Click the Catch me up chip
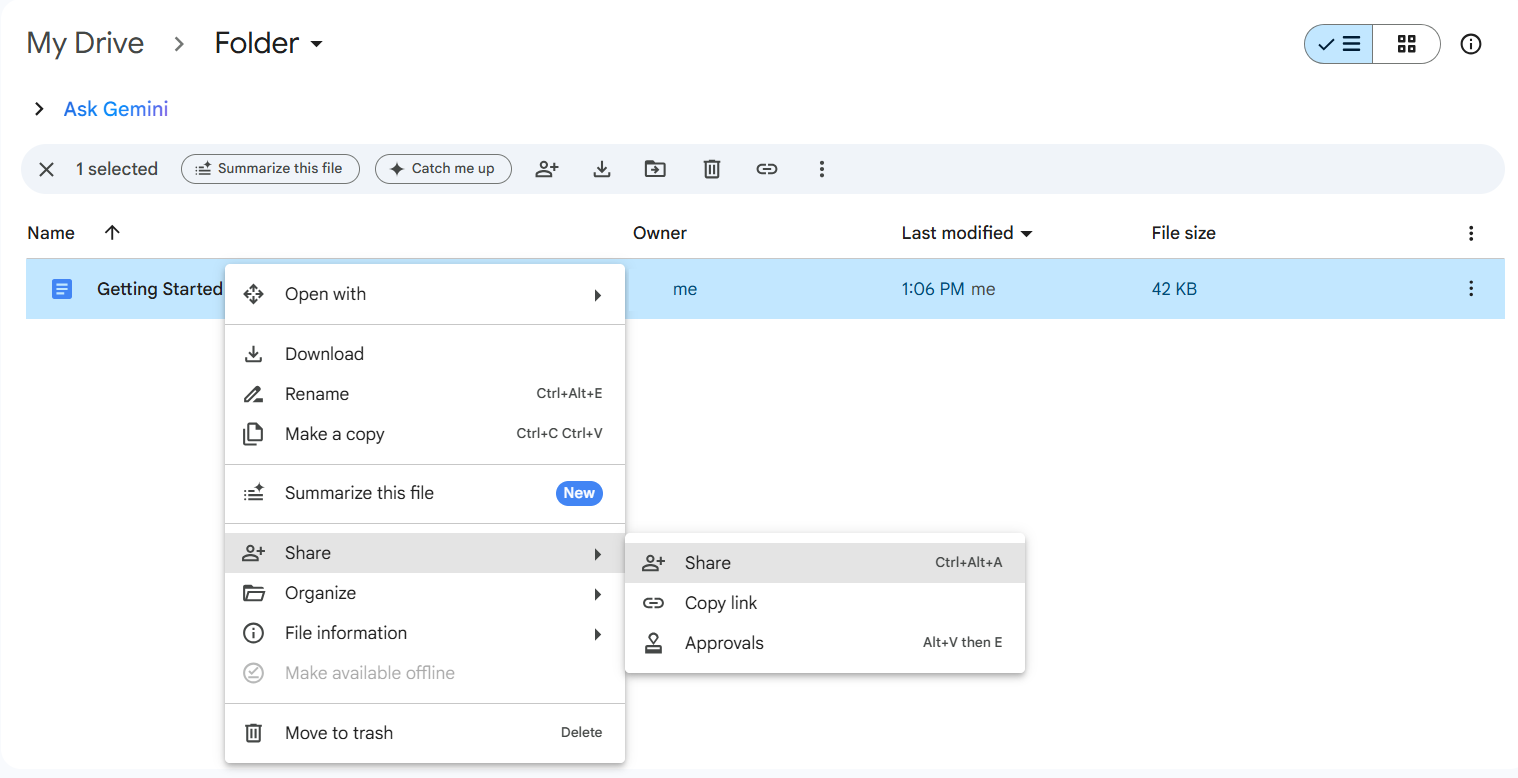The height and width of the screenshot is (778, 1518). coord(443,169)
